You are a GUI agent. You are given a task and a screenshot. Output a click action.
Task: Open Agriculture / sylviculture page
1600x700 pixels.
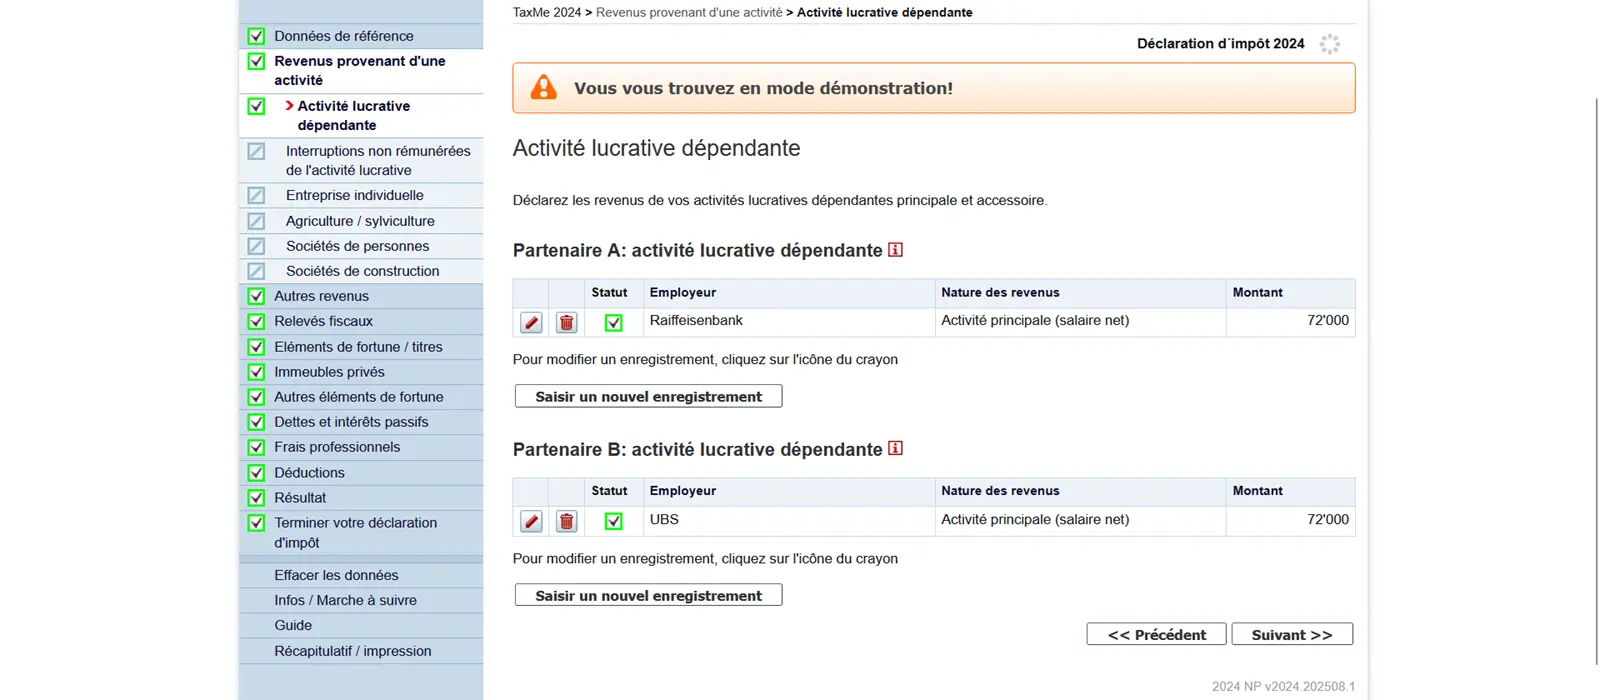point(360,221)
